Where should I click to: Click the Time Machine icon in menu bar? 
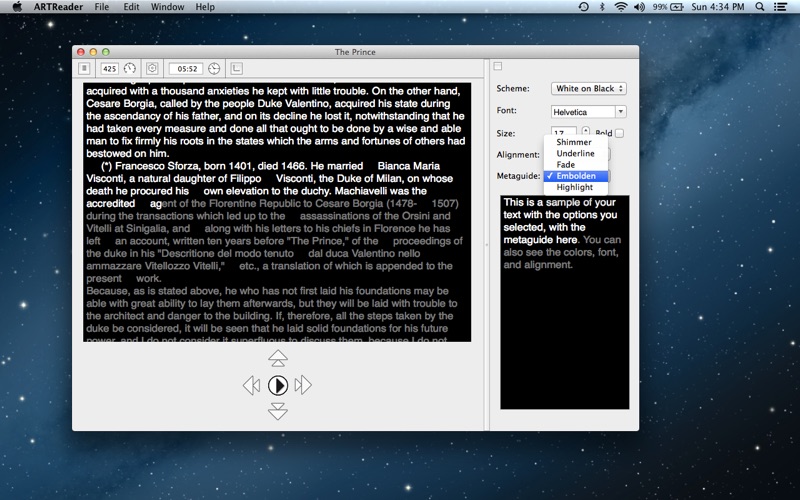pyautogui.click(x=583, y=7)
